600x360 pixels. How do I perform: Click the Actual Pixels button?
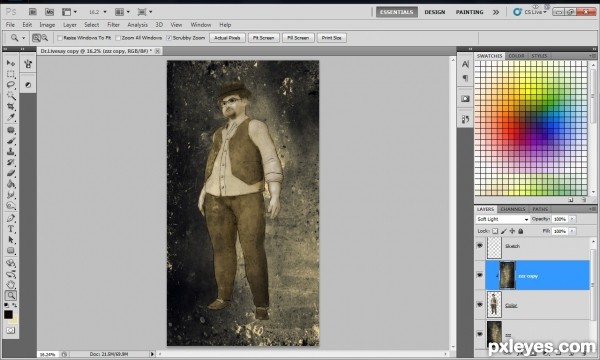point(227,38)
